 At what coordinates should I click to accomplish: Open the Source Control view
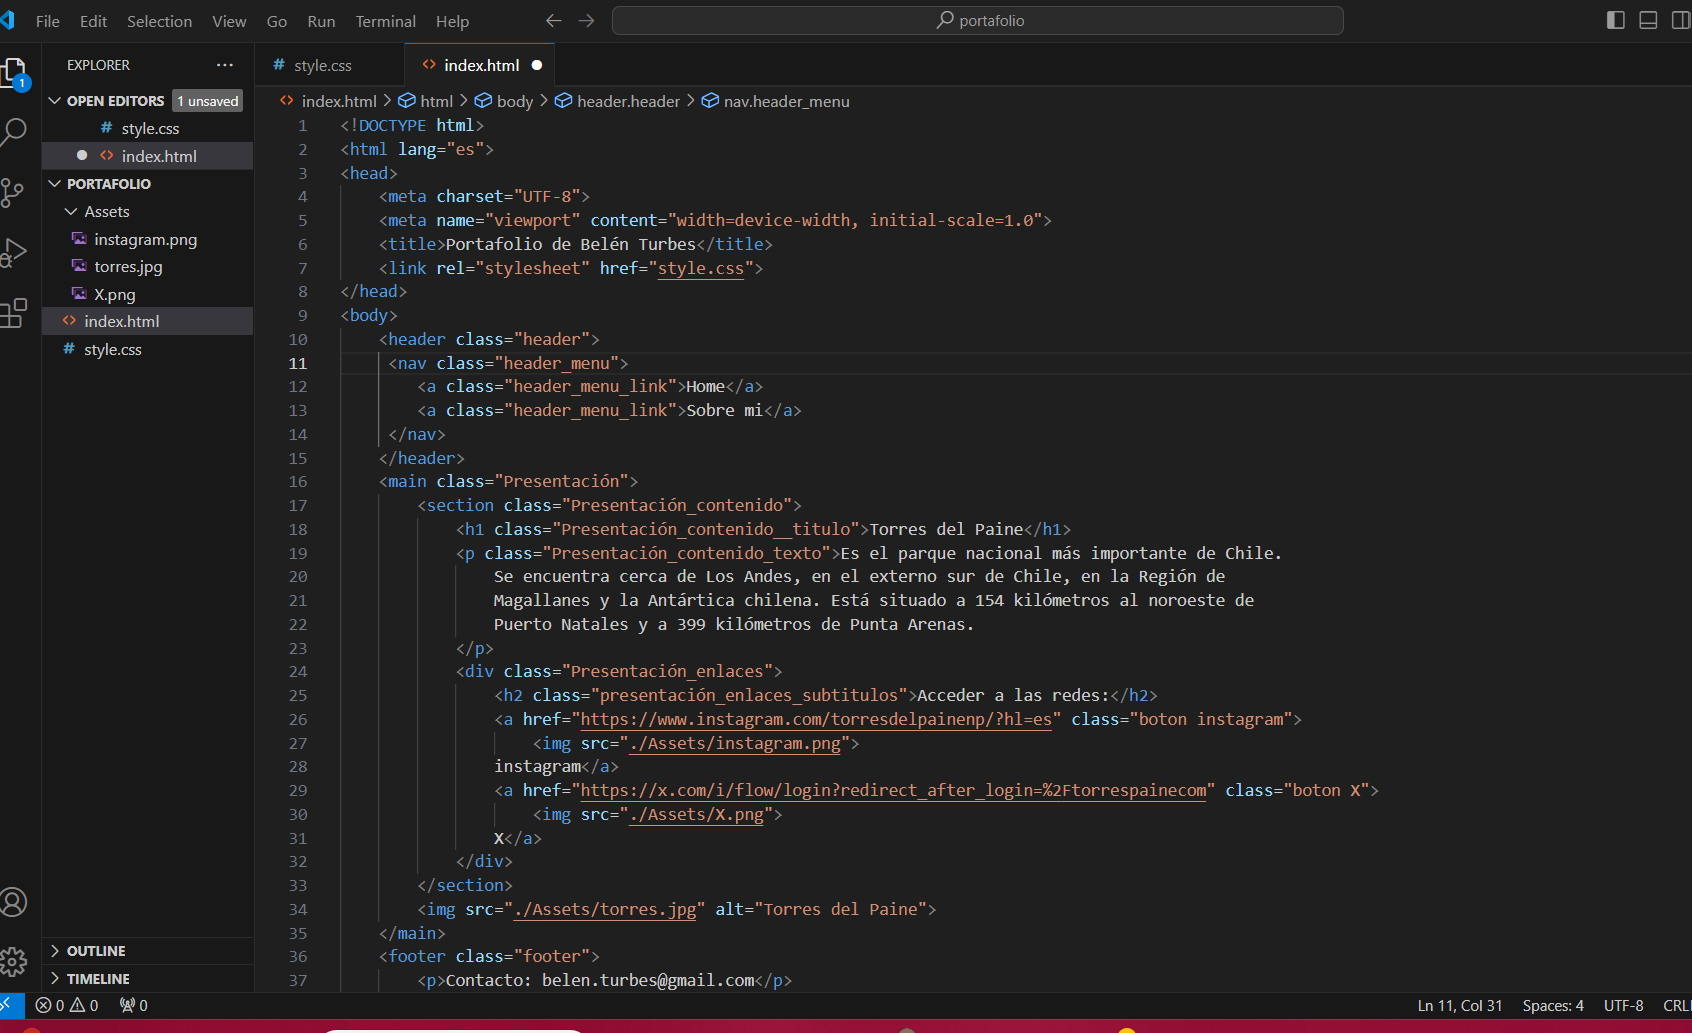coord(12,192)
